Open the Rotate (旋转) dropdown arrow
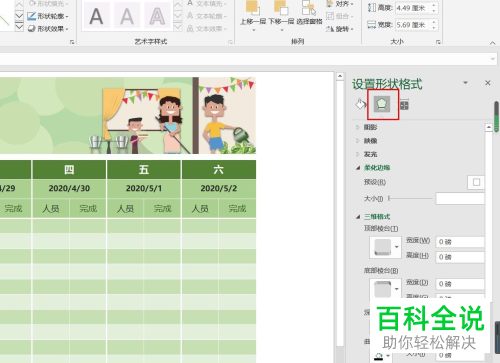 tap(352, 29)
